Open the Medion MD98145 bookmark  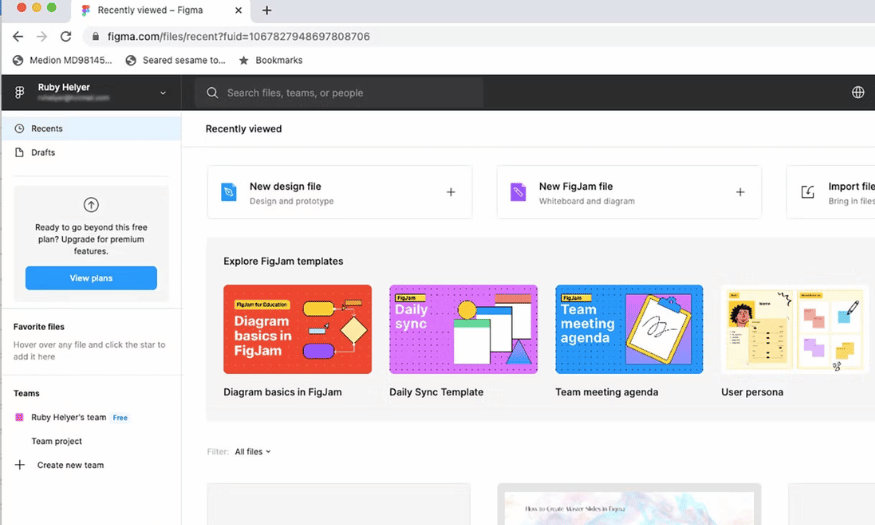[62, 60]
